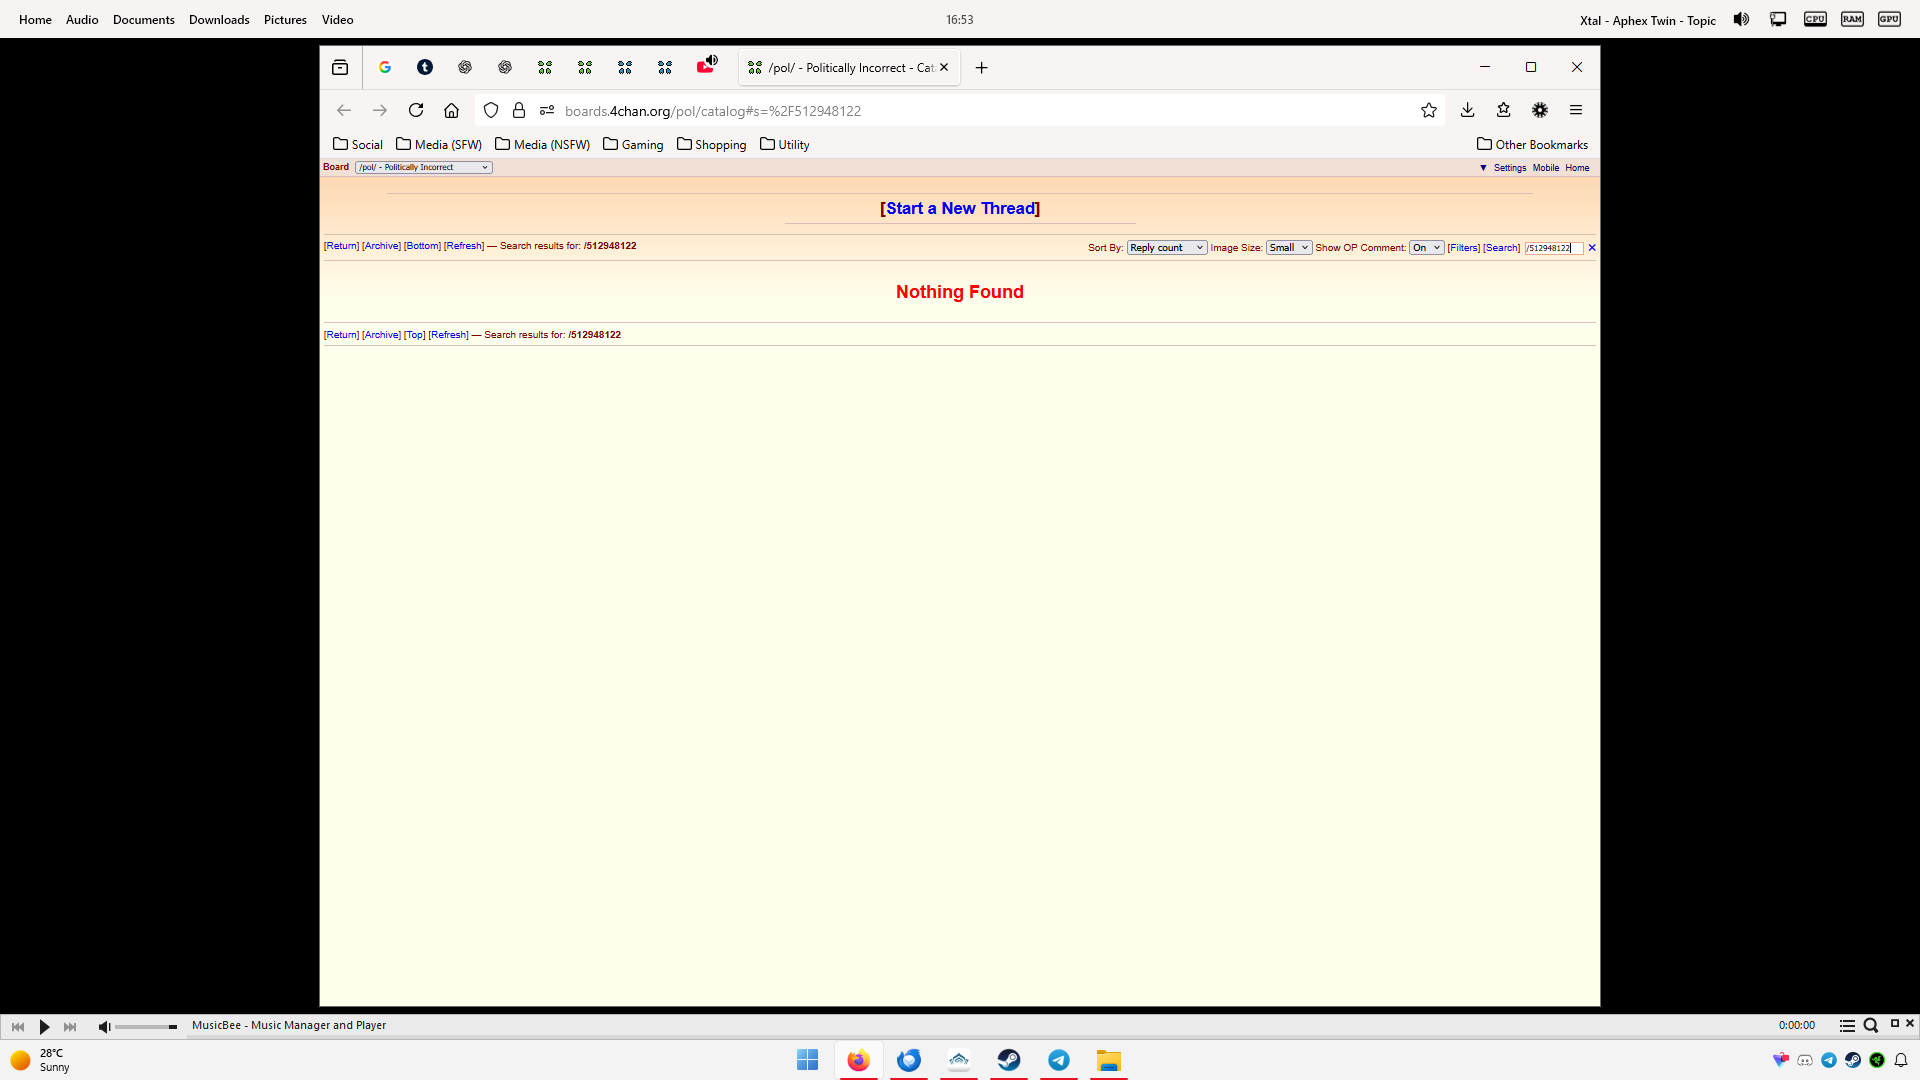Open Telegram from the taskbar

[x=1058, y=1060]
